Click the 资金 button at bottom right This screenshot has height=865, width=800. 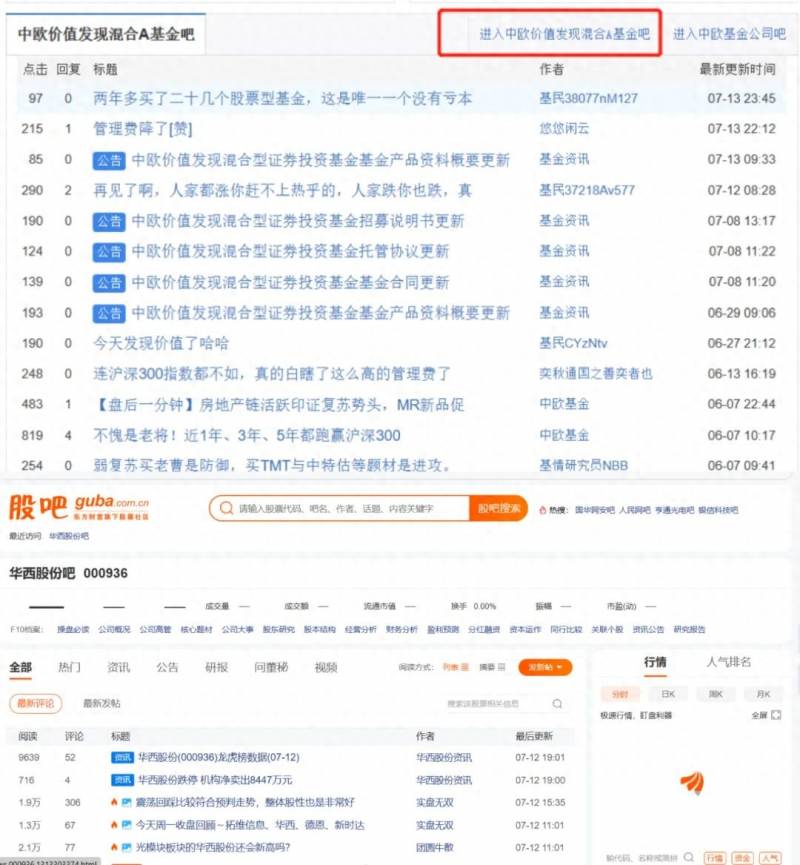coord(743,858)
